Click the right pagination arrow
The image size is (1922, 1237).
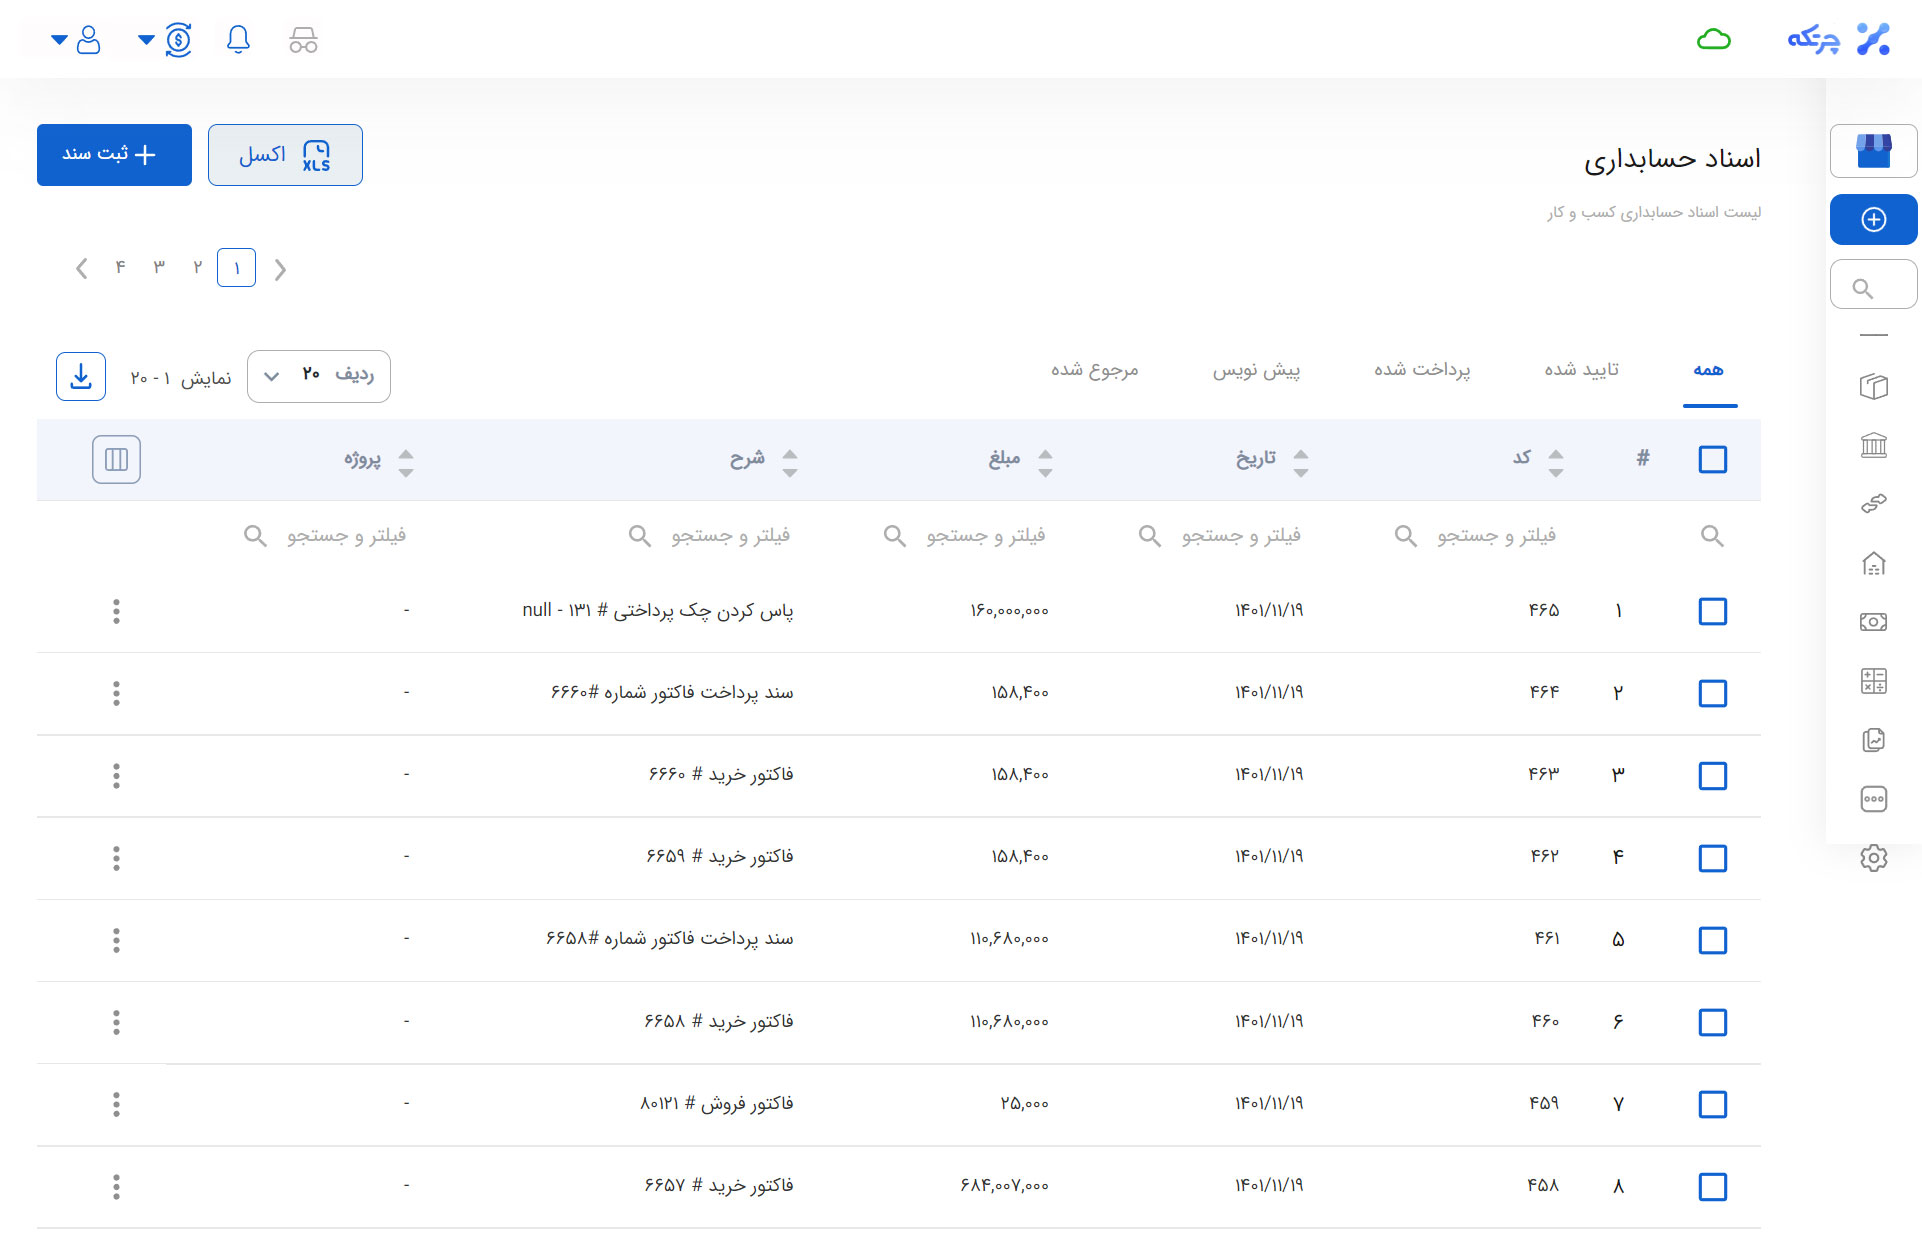(280, 269)
